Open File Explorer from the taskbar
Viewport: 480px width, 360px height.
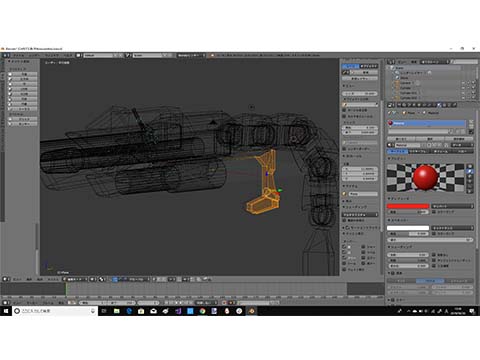(116, 311)
